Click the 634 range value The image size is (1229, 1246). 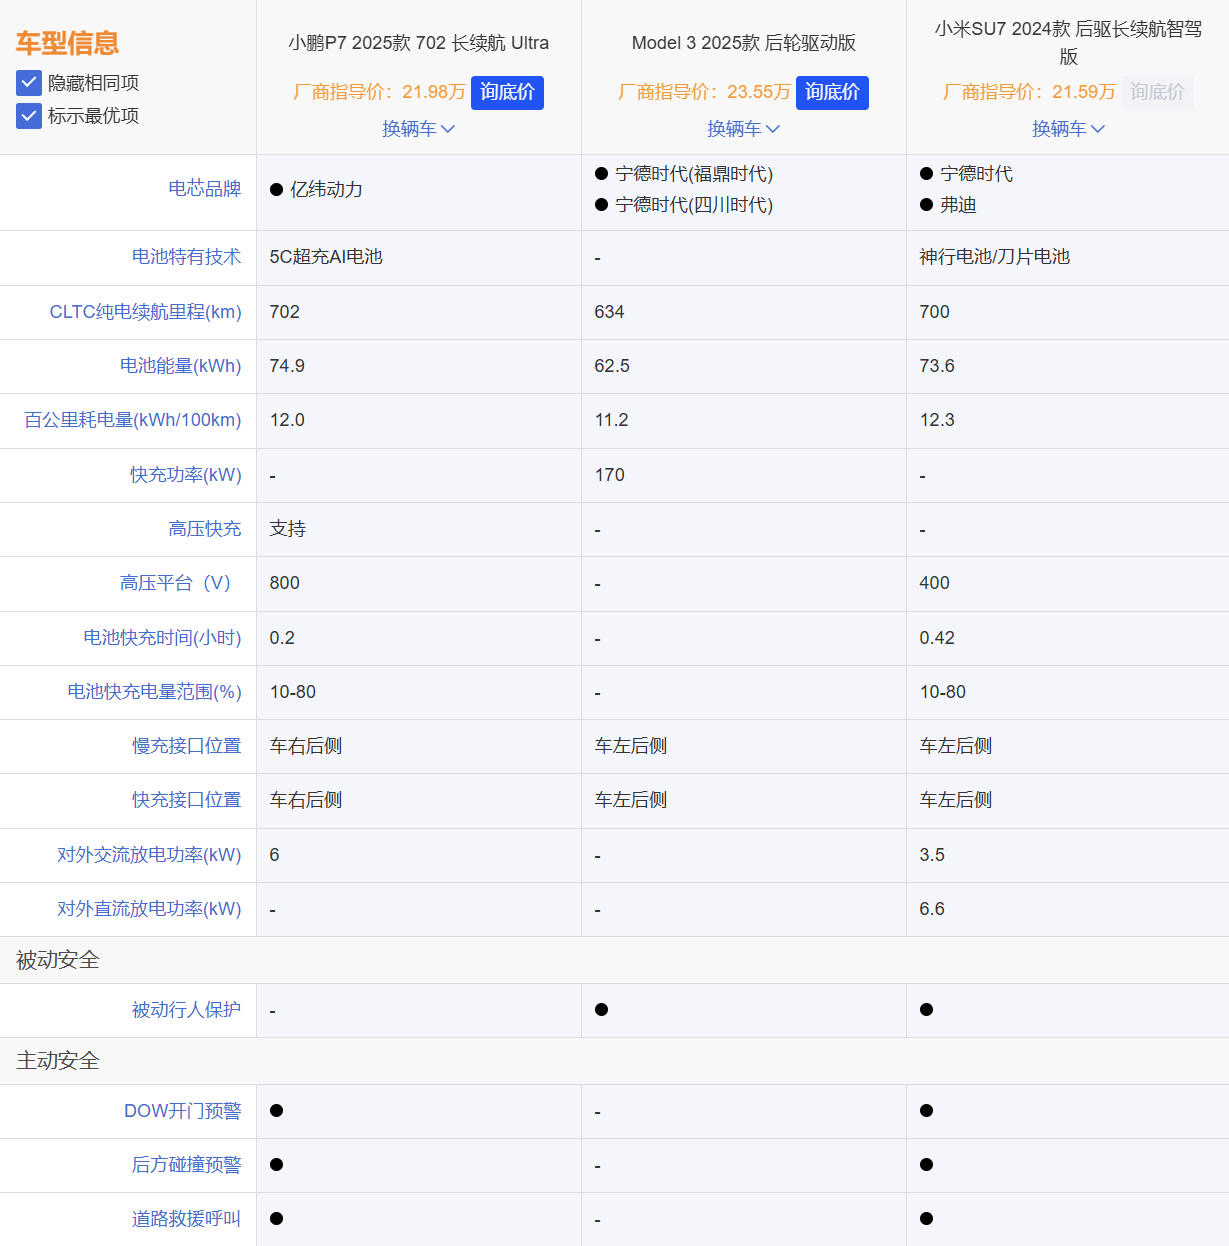609,312
